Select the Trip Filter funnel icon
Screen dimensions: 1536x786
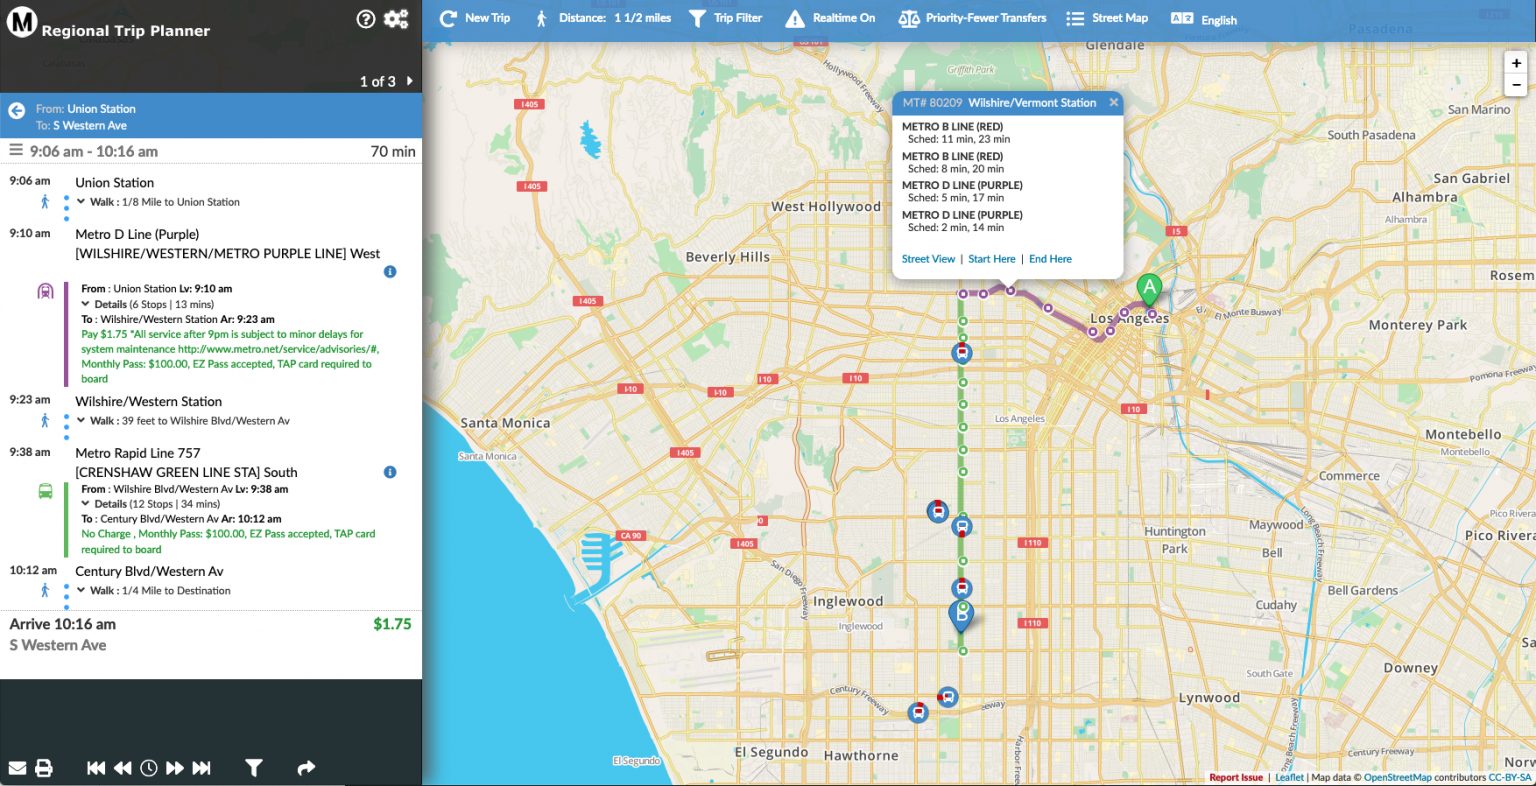[x=697, y=17]
